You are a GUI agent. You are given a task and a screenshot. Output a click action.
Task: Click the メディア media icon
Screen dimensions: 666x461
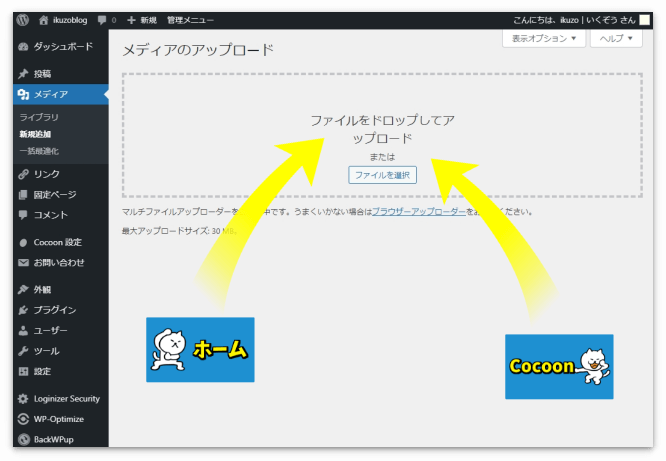point(23,94)
